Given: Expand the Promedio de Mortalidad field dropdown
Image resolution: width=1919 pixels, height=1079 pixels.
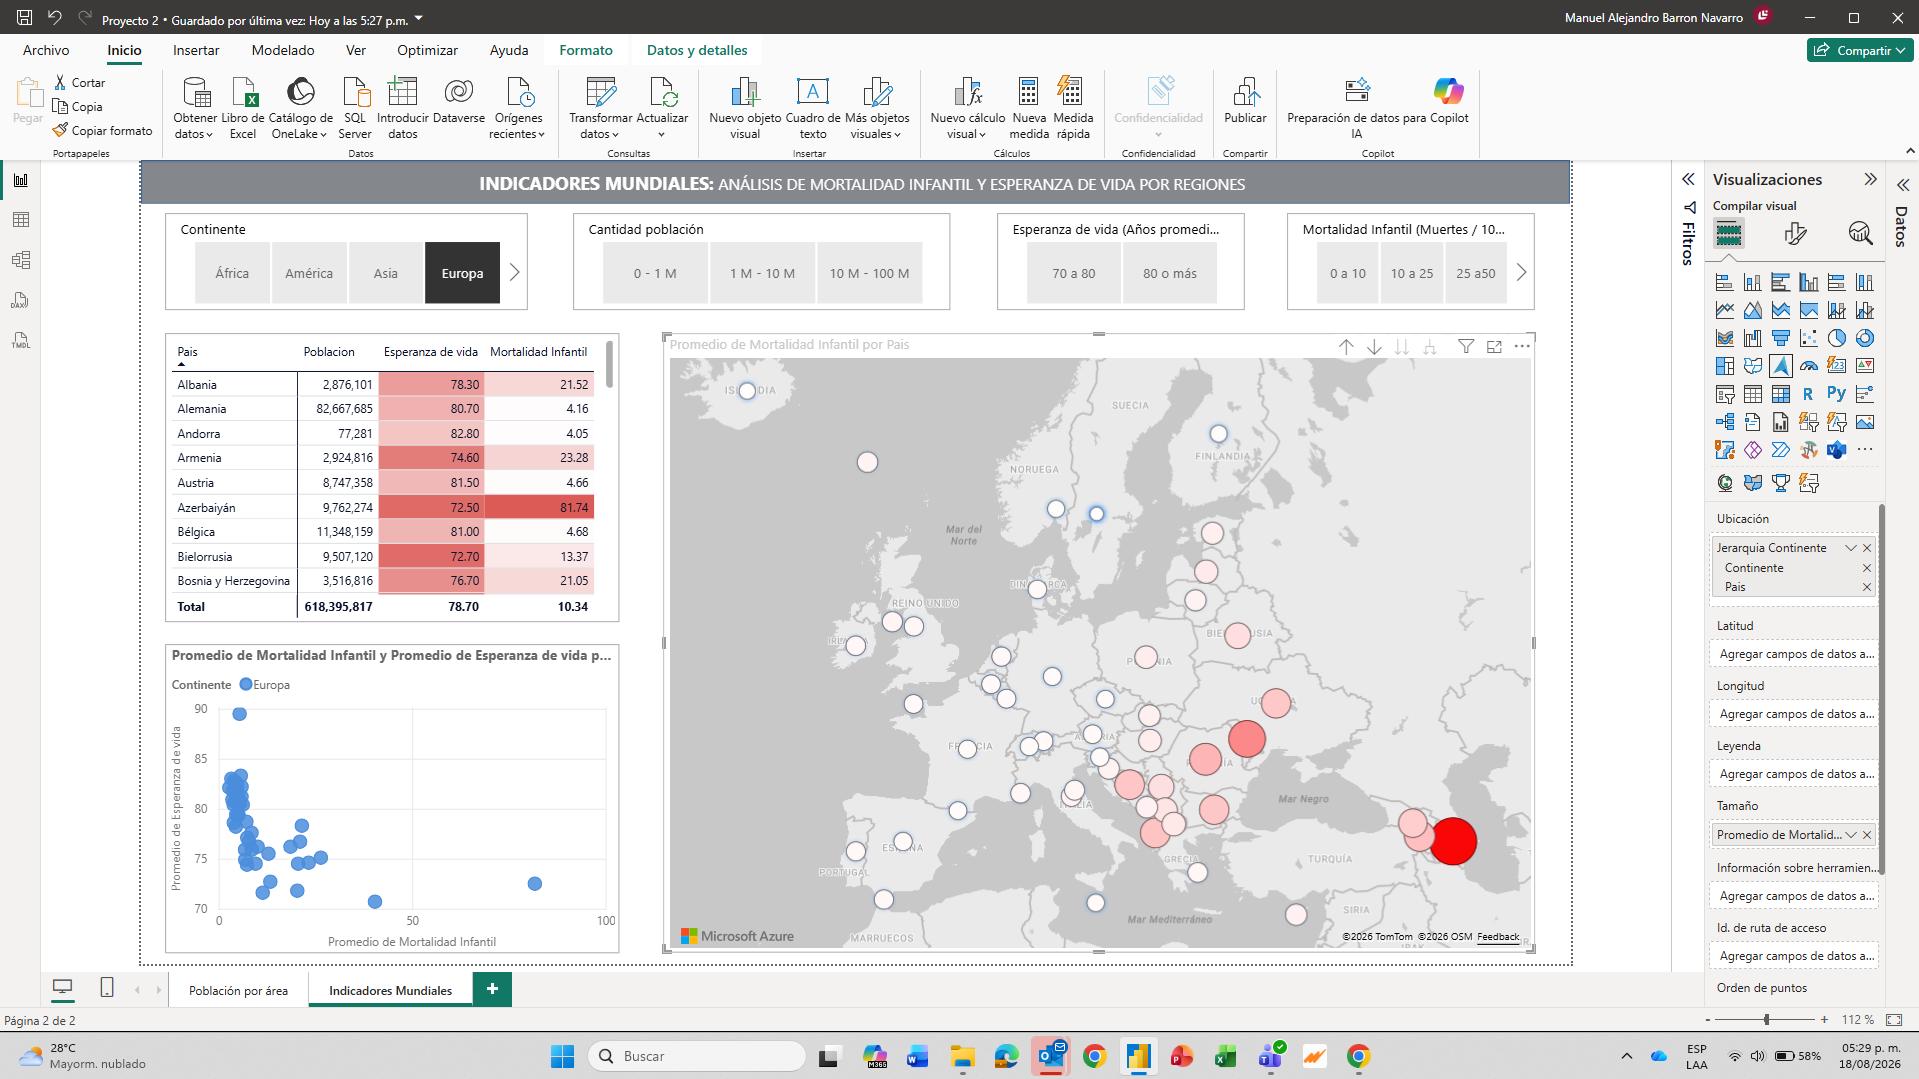Looking at the screenshot, I should [x=1851, y=835].
